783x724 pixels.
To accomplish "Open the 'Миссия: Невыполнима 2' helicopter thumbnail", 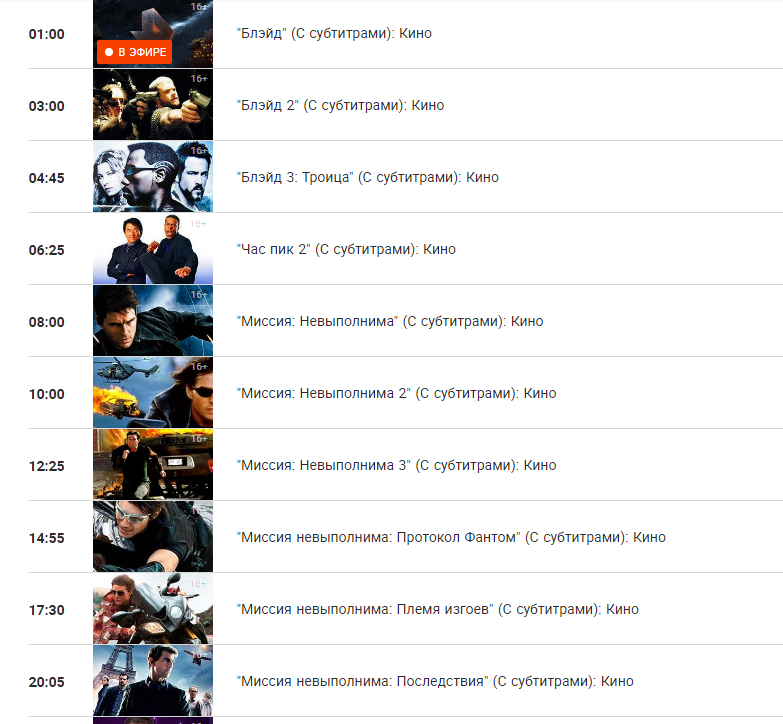I will (x=153, y=392).
